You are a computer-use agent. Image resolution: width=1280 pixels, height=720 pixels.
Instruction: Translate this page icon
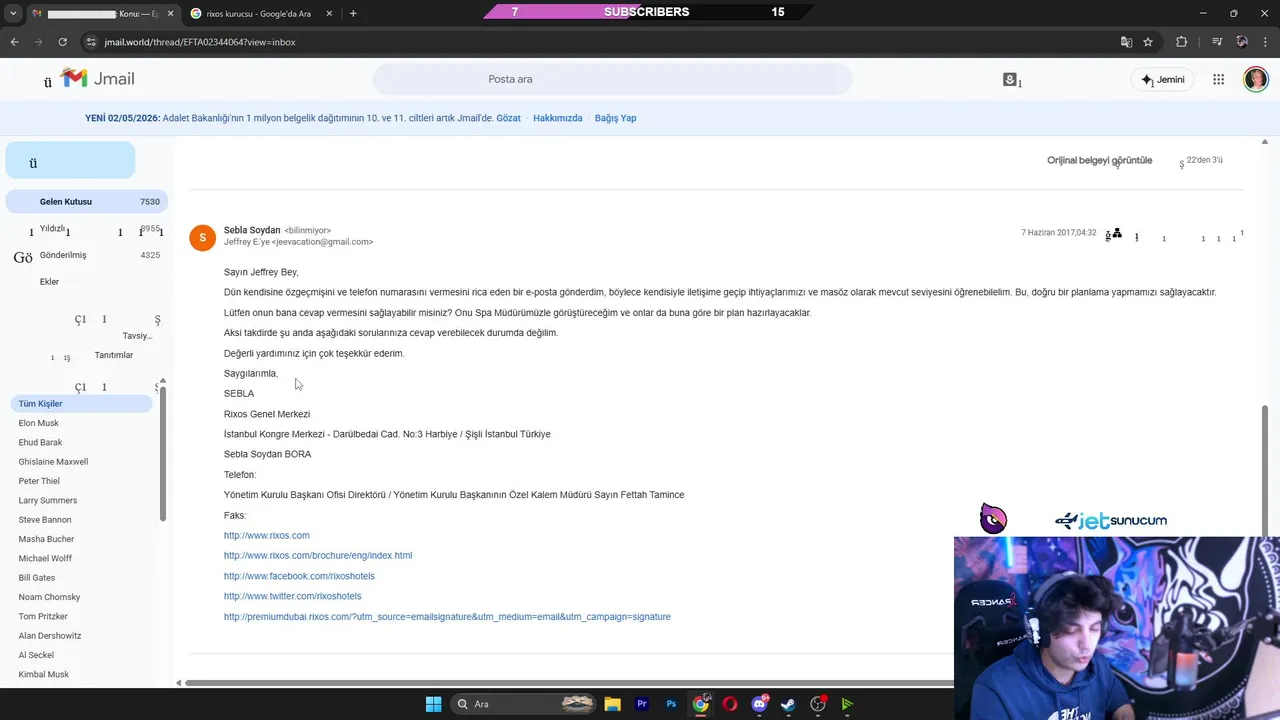click(1126, 42)
